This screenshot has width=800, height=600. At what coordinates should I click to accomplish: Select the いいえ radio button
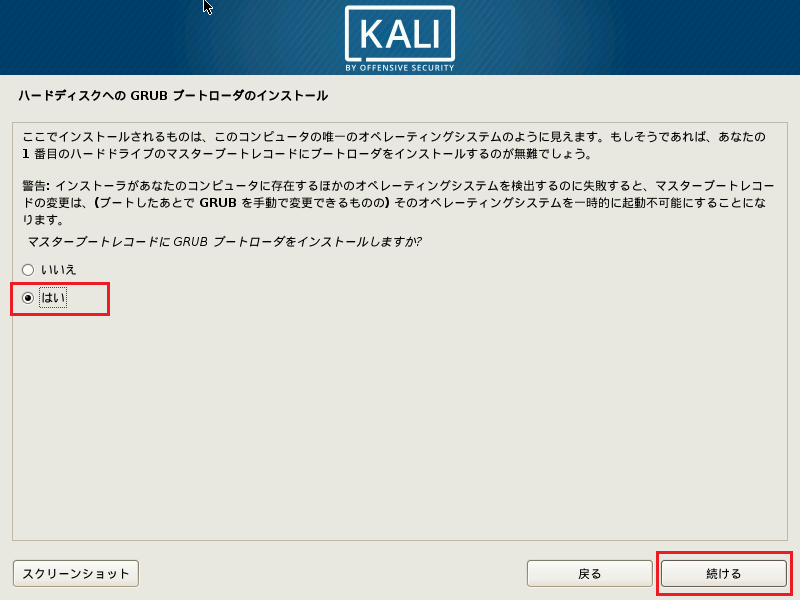click(x=28, y=269)
